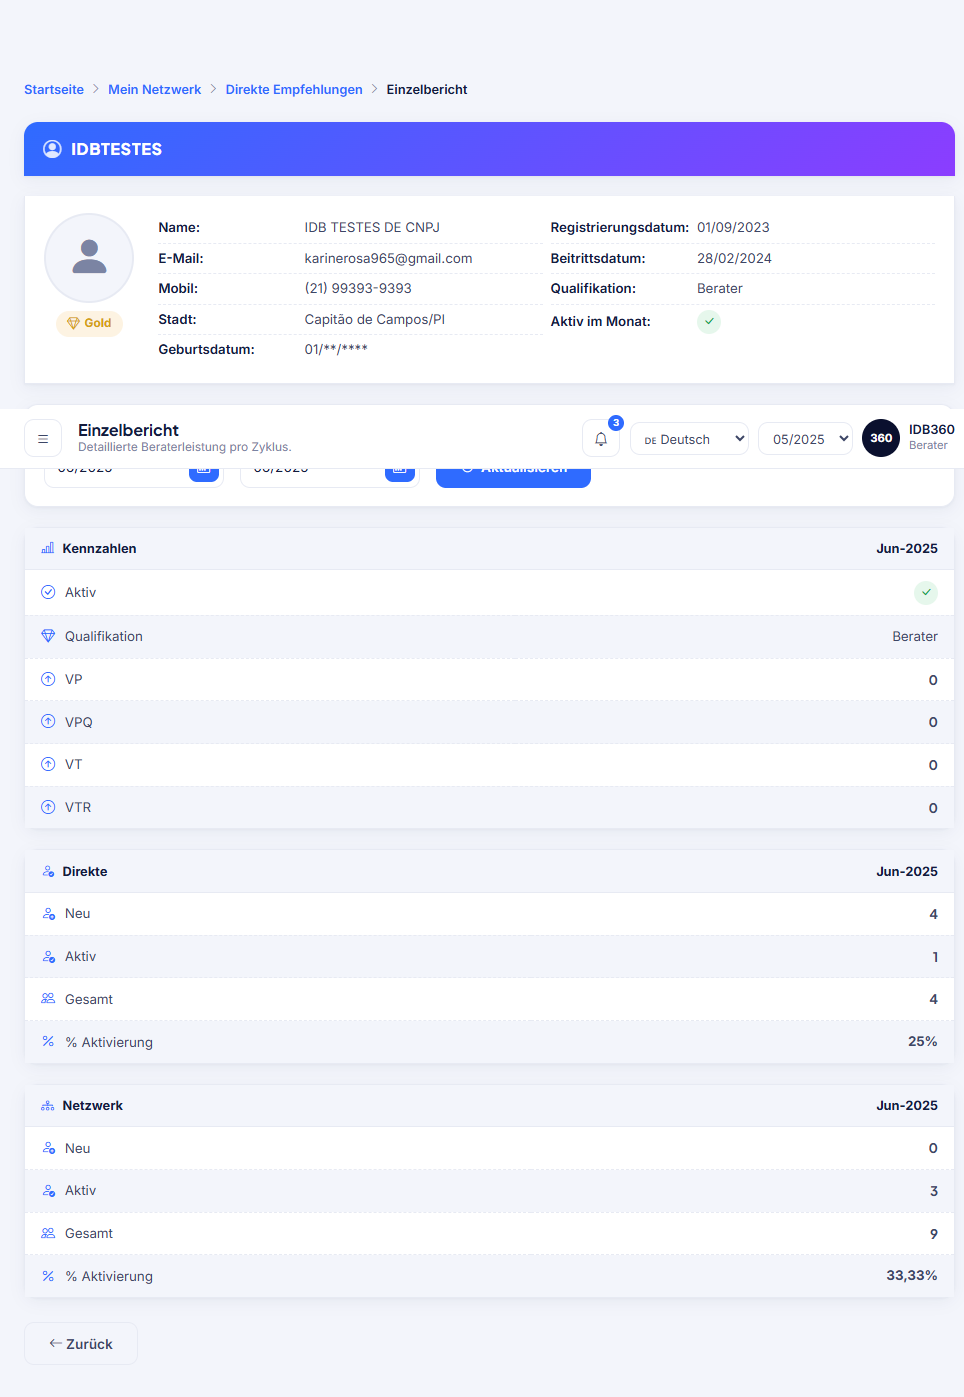Click the arrow icon on the VT row

pyautogui.click(x=48, y=764)
